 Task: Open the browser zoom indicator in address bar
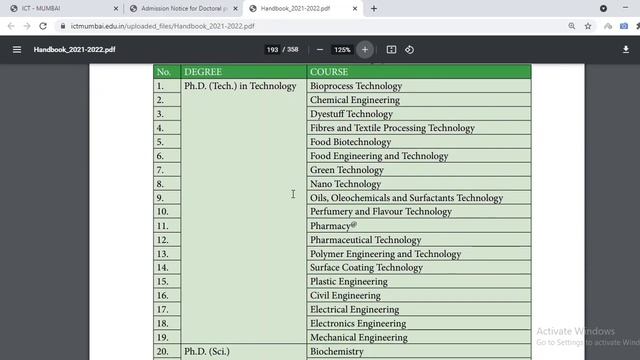tap(572, 26)
